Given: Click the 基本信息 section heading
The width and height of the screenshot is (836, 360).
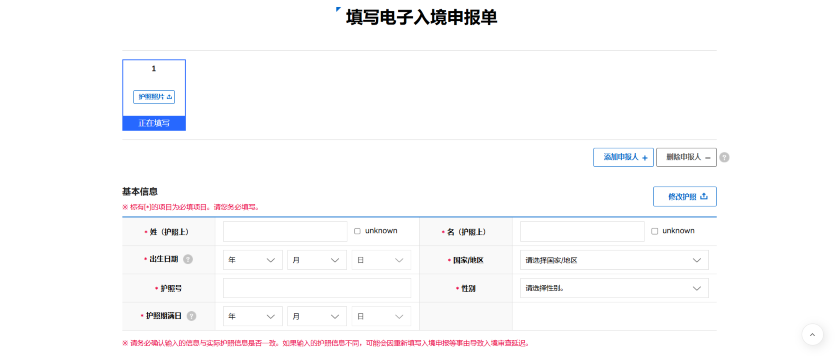Looking at the screenshot, I should (140, 191).
